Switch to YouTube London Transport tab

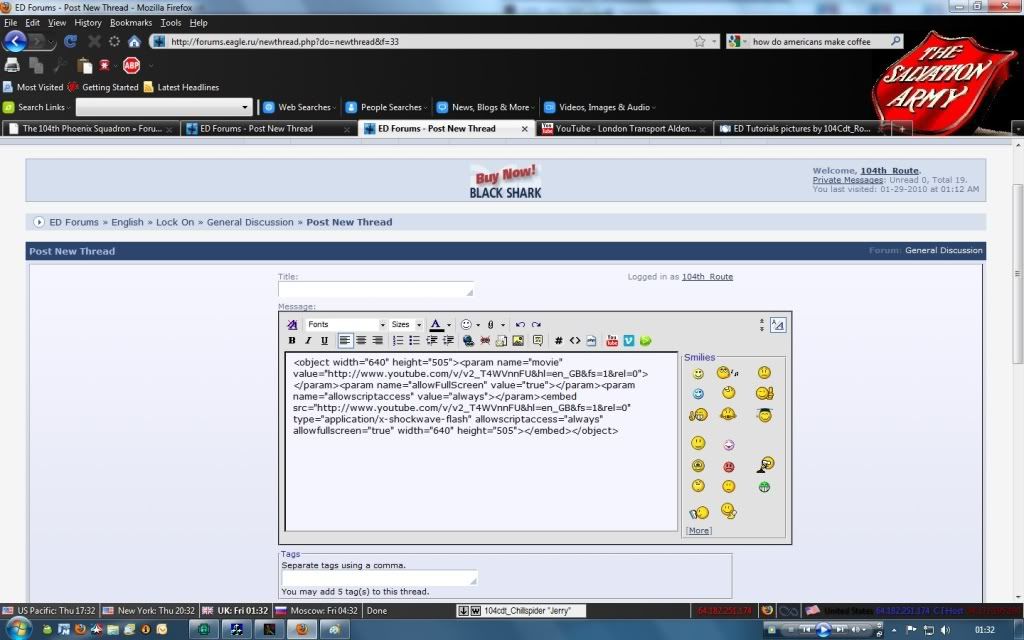click(623, 129)
